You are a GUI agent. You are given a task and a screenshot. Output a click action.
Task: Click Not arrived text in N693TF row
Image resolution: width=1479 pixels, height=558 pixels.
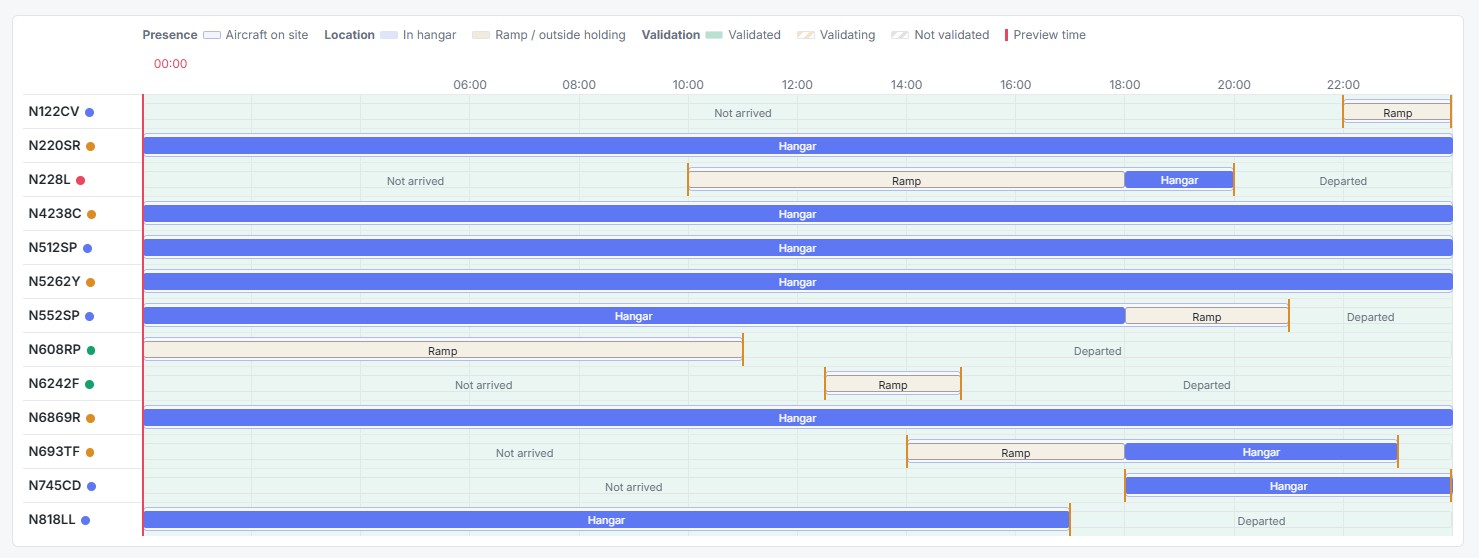point(525,453)
